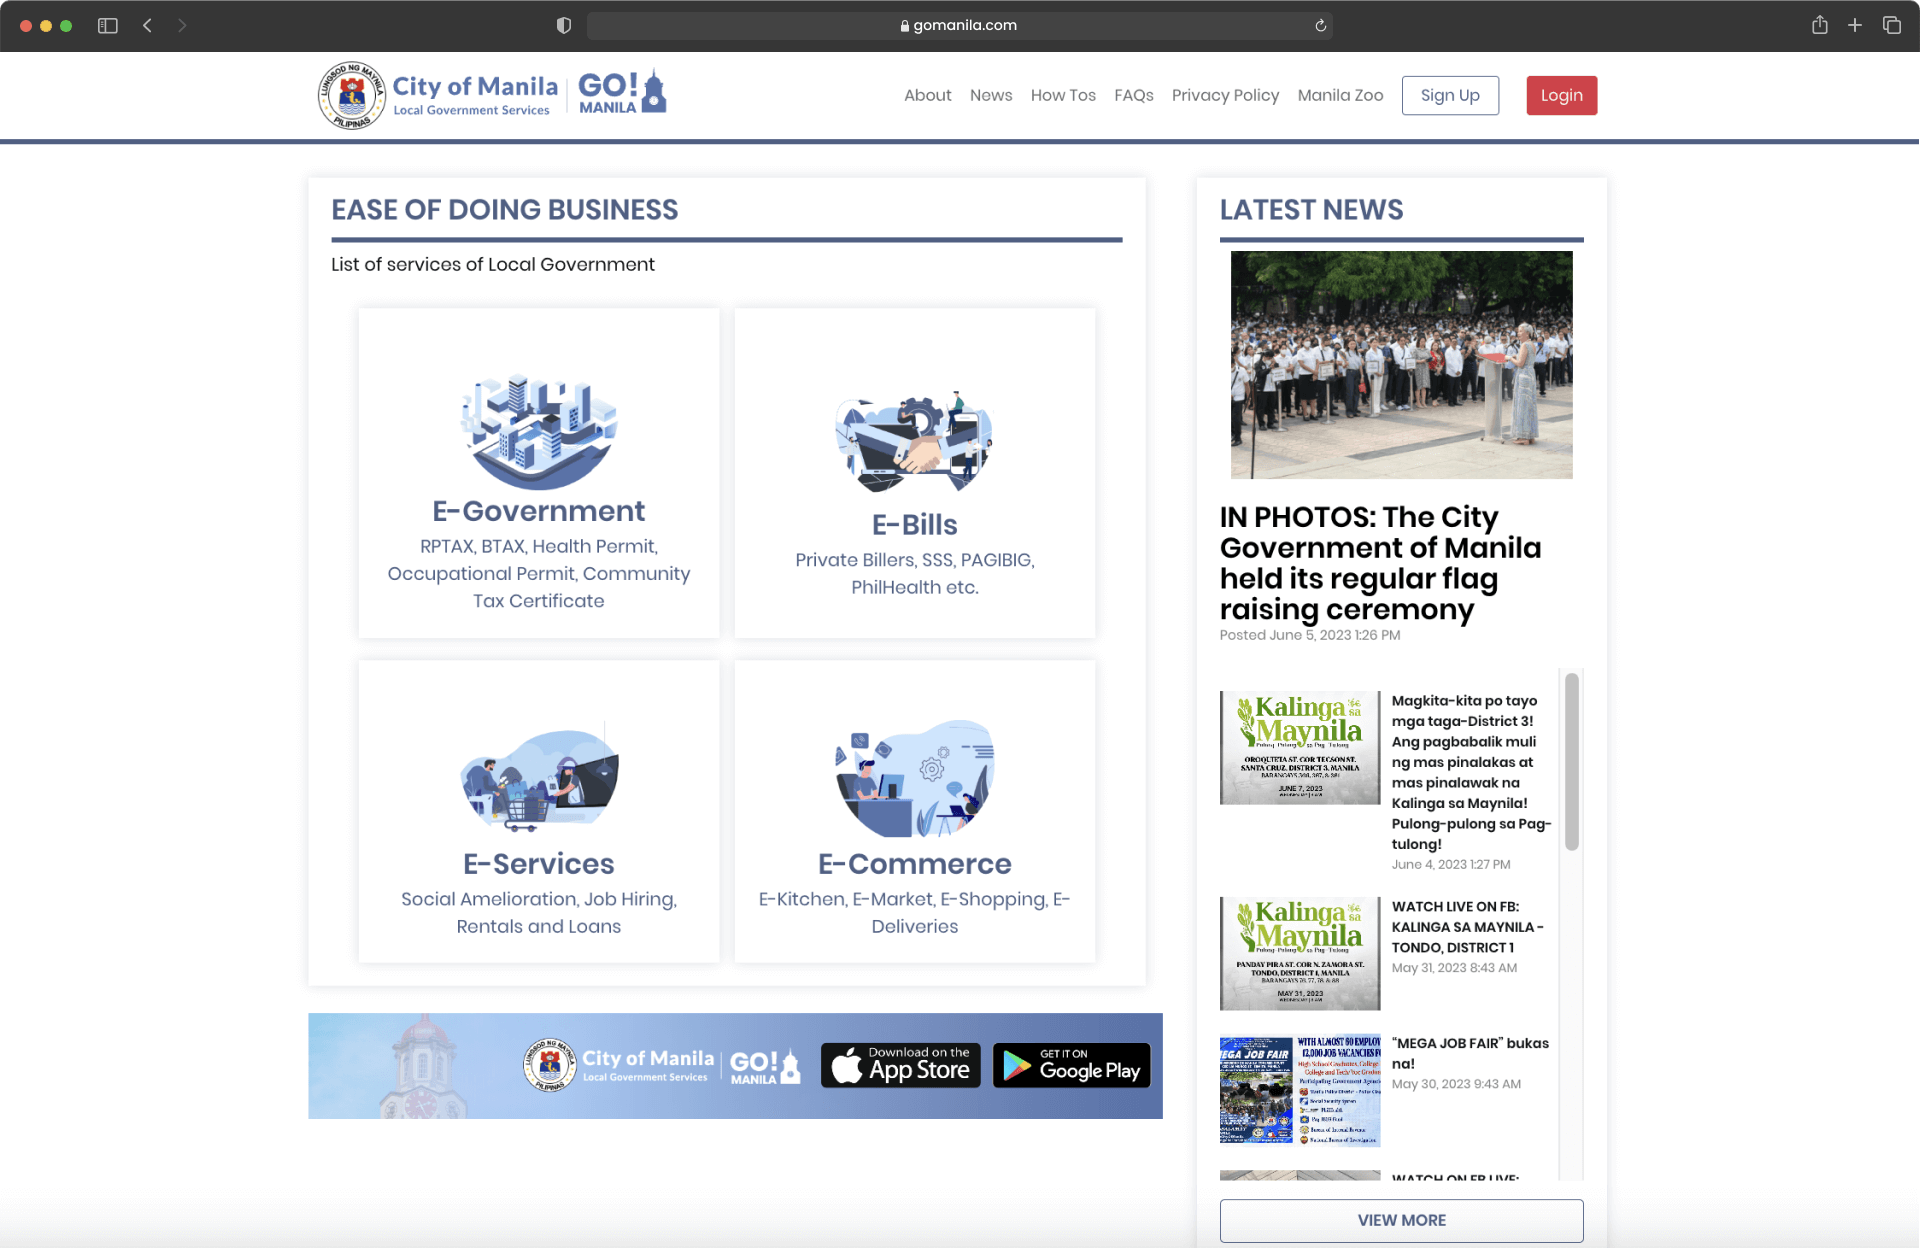Image resolution: width=1920 pixels, height=1248 pixels.
Task: Open the E-Services heading link
Action: click(x=539, y=864)
